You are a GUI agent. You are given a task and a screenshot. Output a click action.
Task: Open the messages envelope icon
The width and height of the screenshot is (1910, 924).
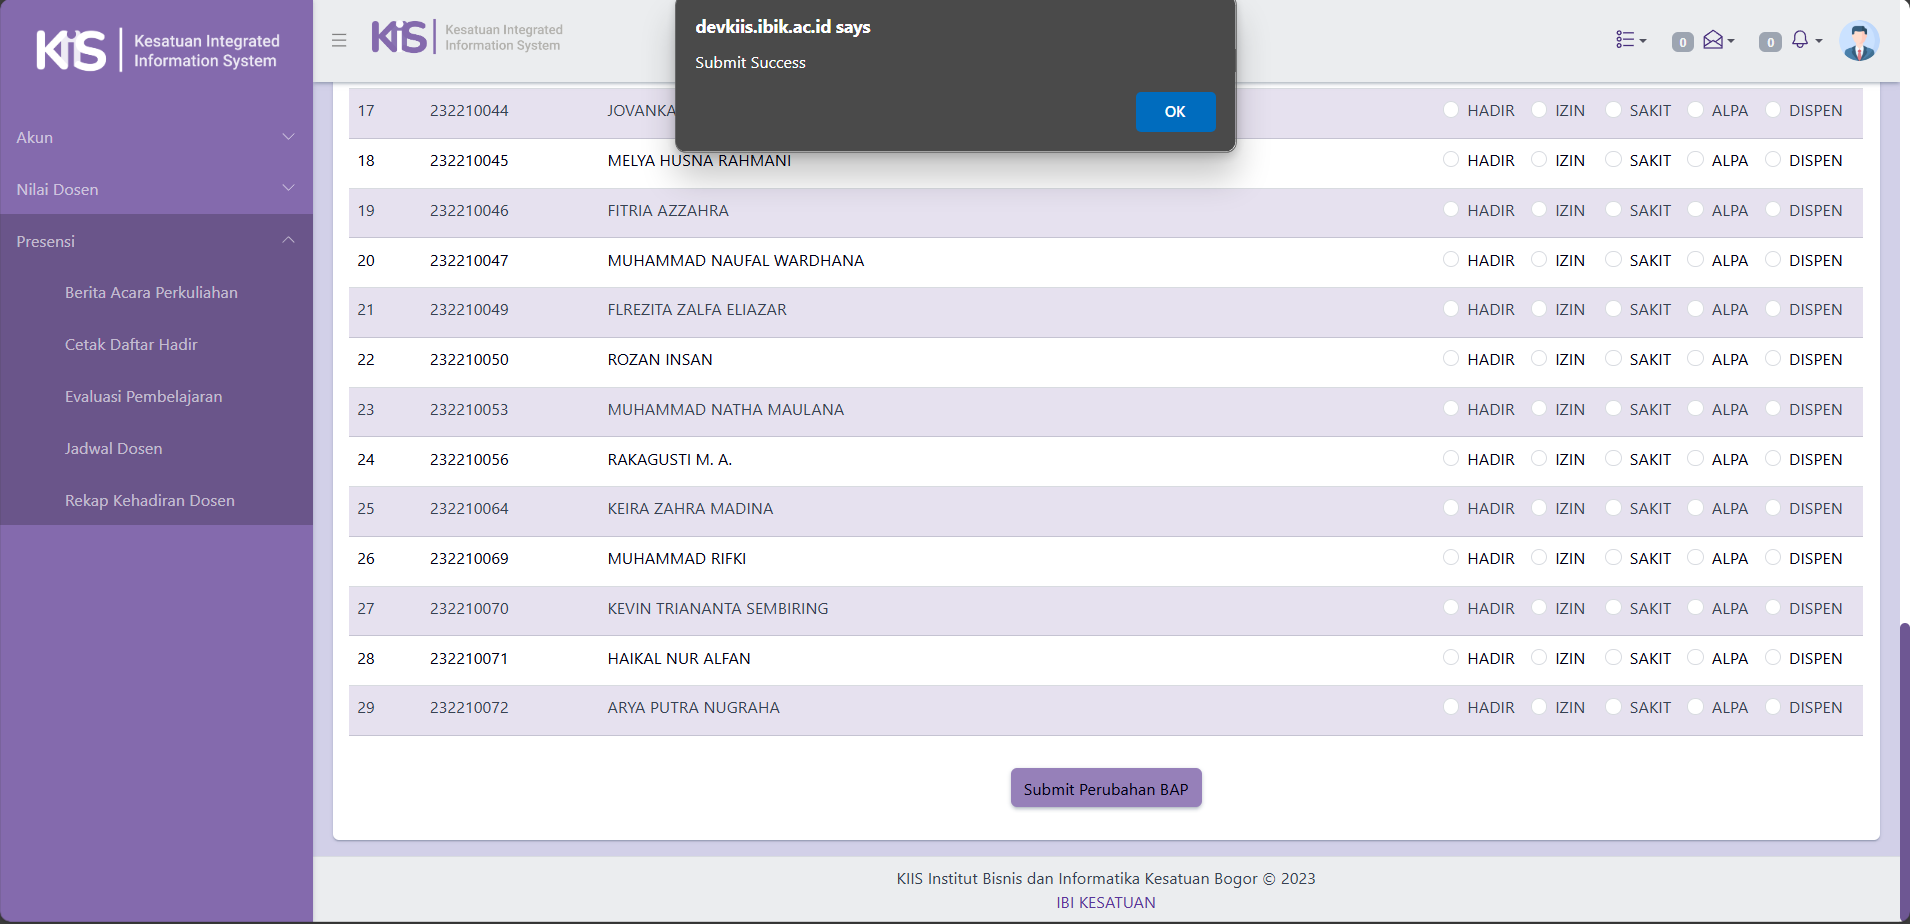click(x=1715, y=40)
